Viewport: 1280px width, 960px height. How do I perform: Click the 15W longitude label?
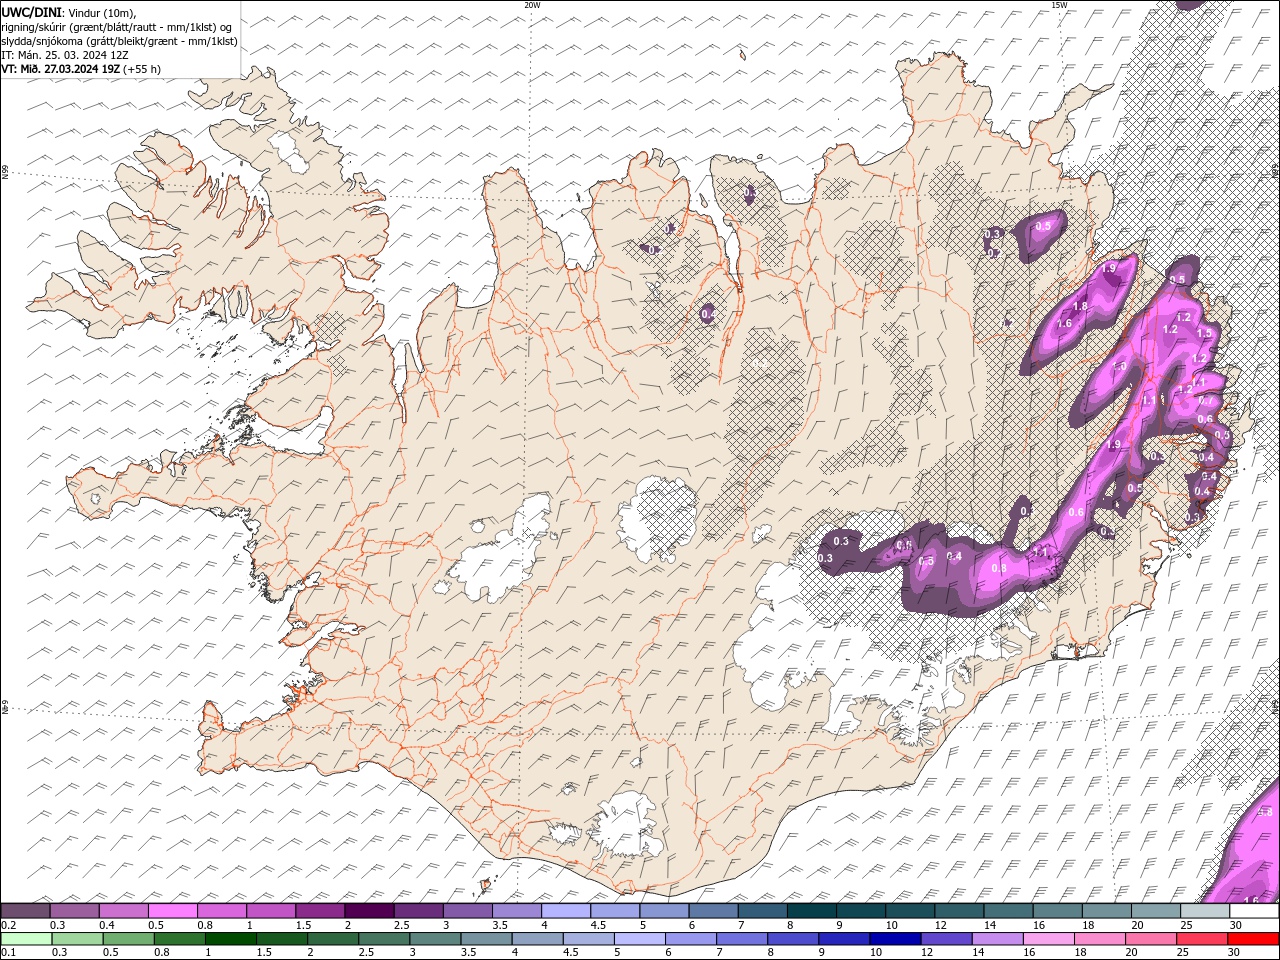point(1059,5)
